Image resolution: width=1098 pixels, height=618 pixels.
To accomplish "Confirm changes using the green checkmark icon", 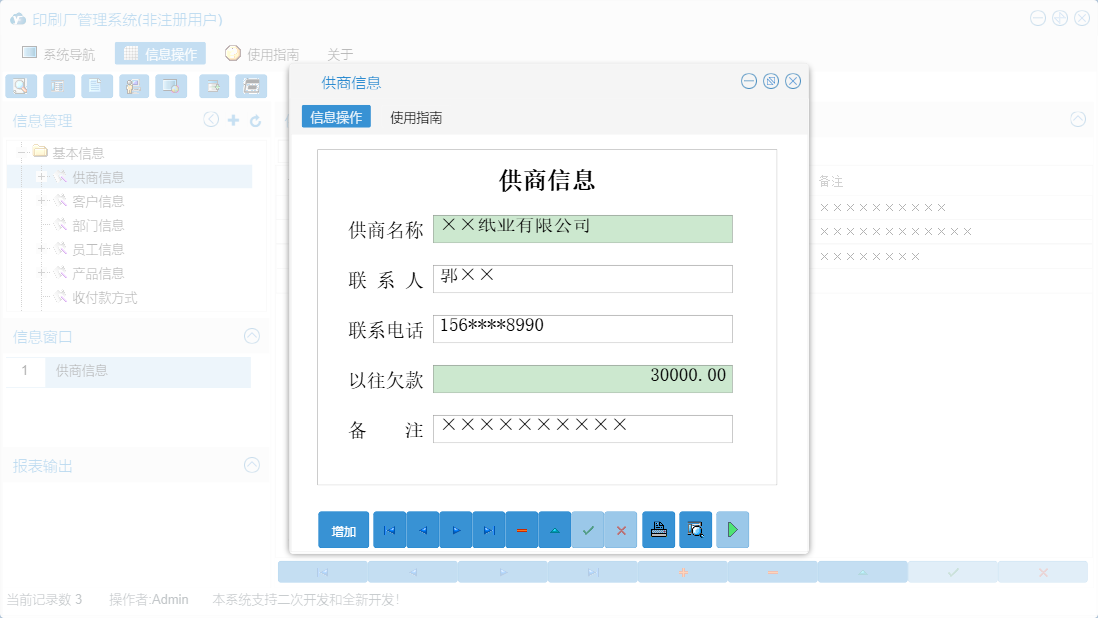I will click(588, 529).
